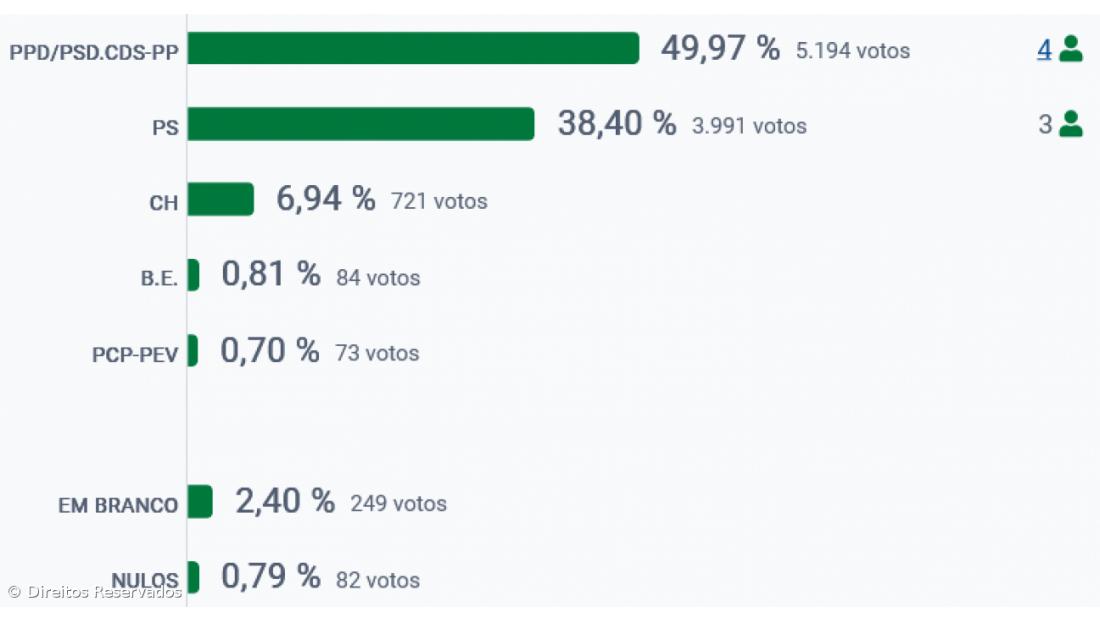The width and height of the screenshot is (1100, 620).
Task: Click the 82 votos null count
Action: [378, 580]
